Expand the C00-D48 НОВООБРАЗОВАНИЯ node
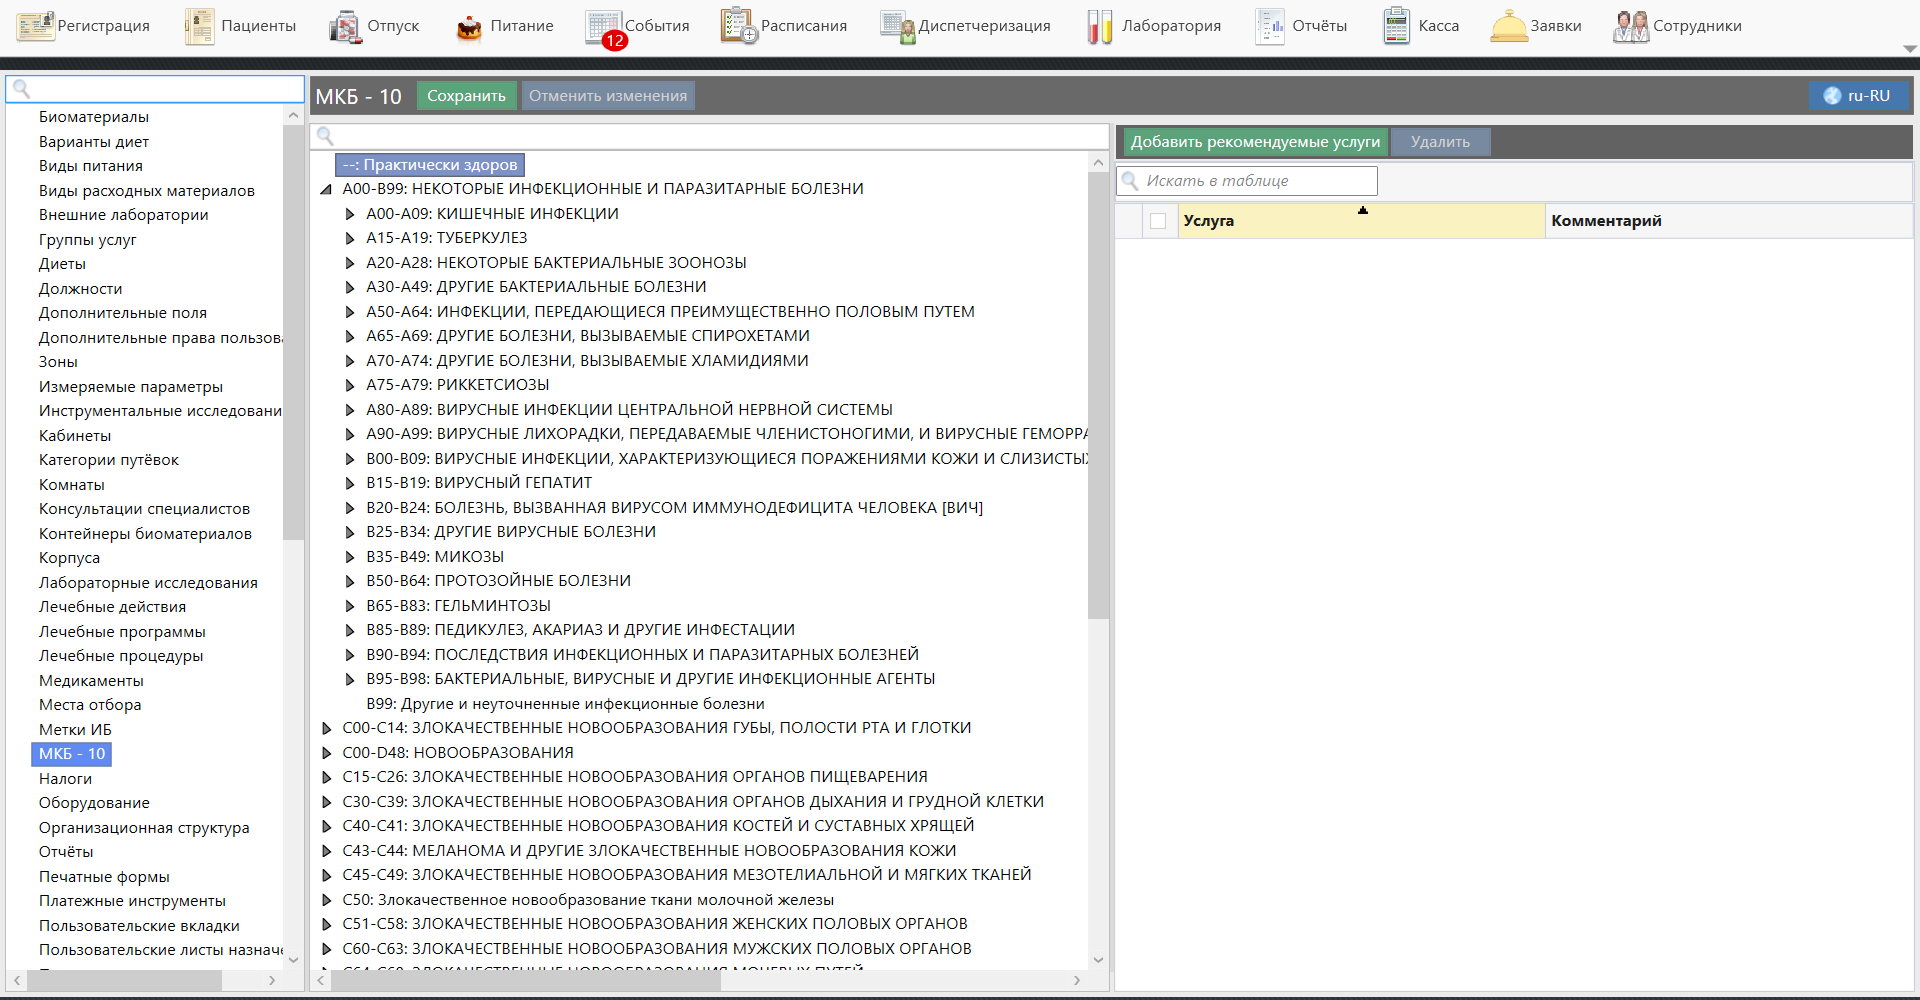Viewport: 1920px width, 1000px height. [327, 753]
